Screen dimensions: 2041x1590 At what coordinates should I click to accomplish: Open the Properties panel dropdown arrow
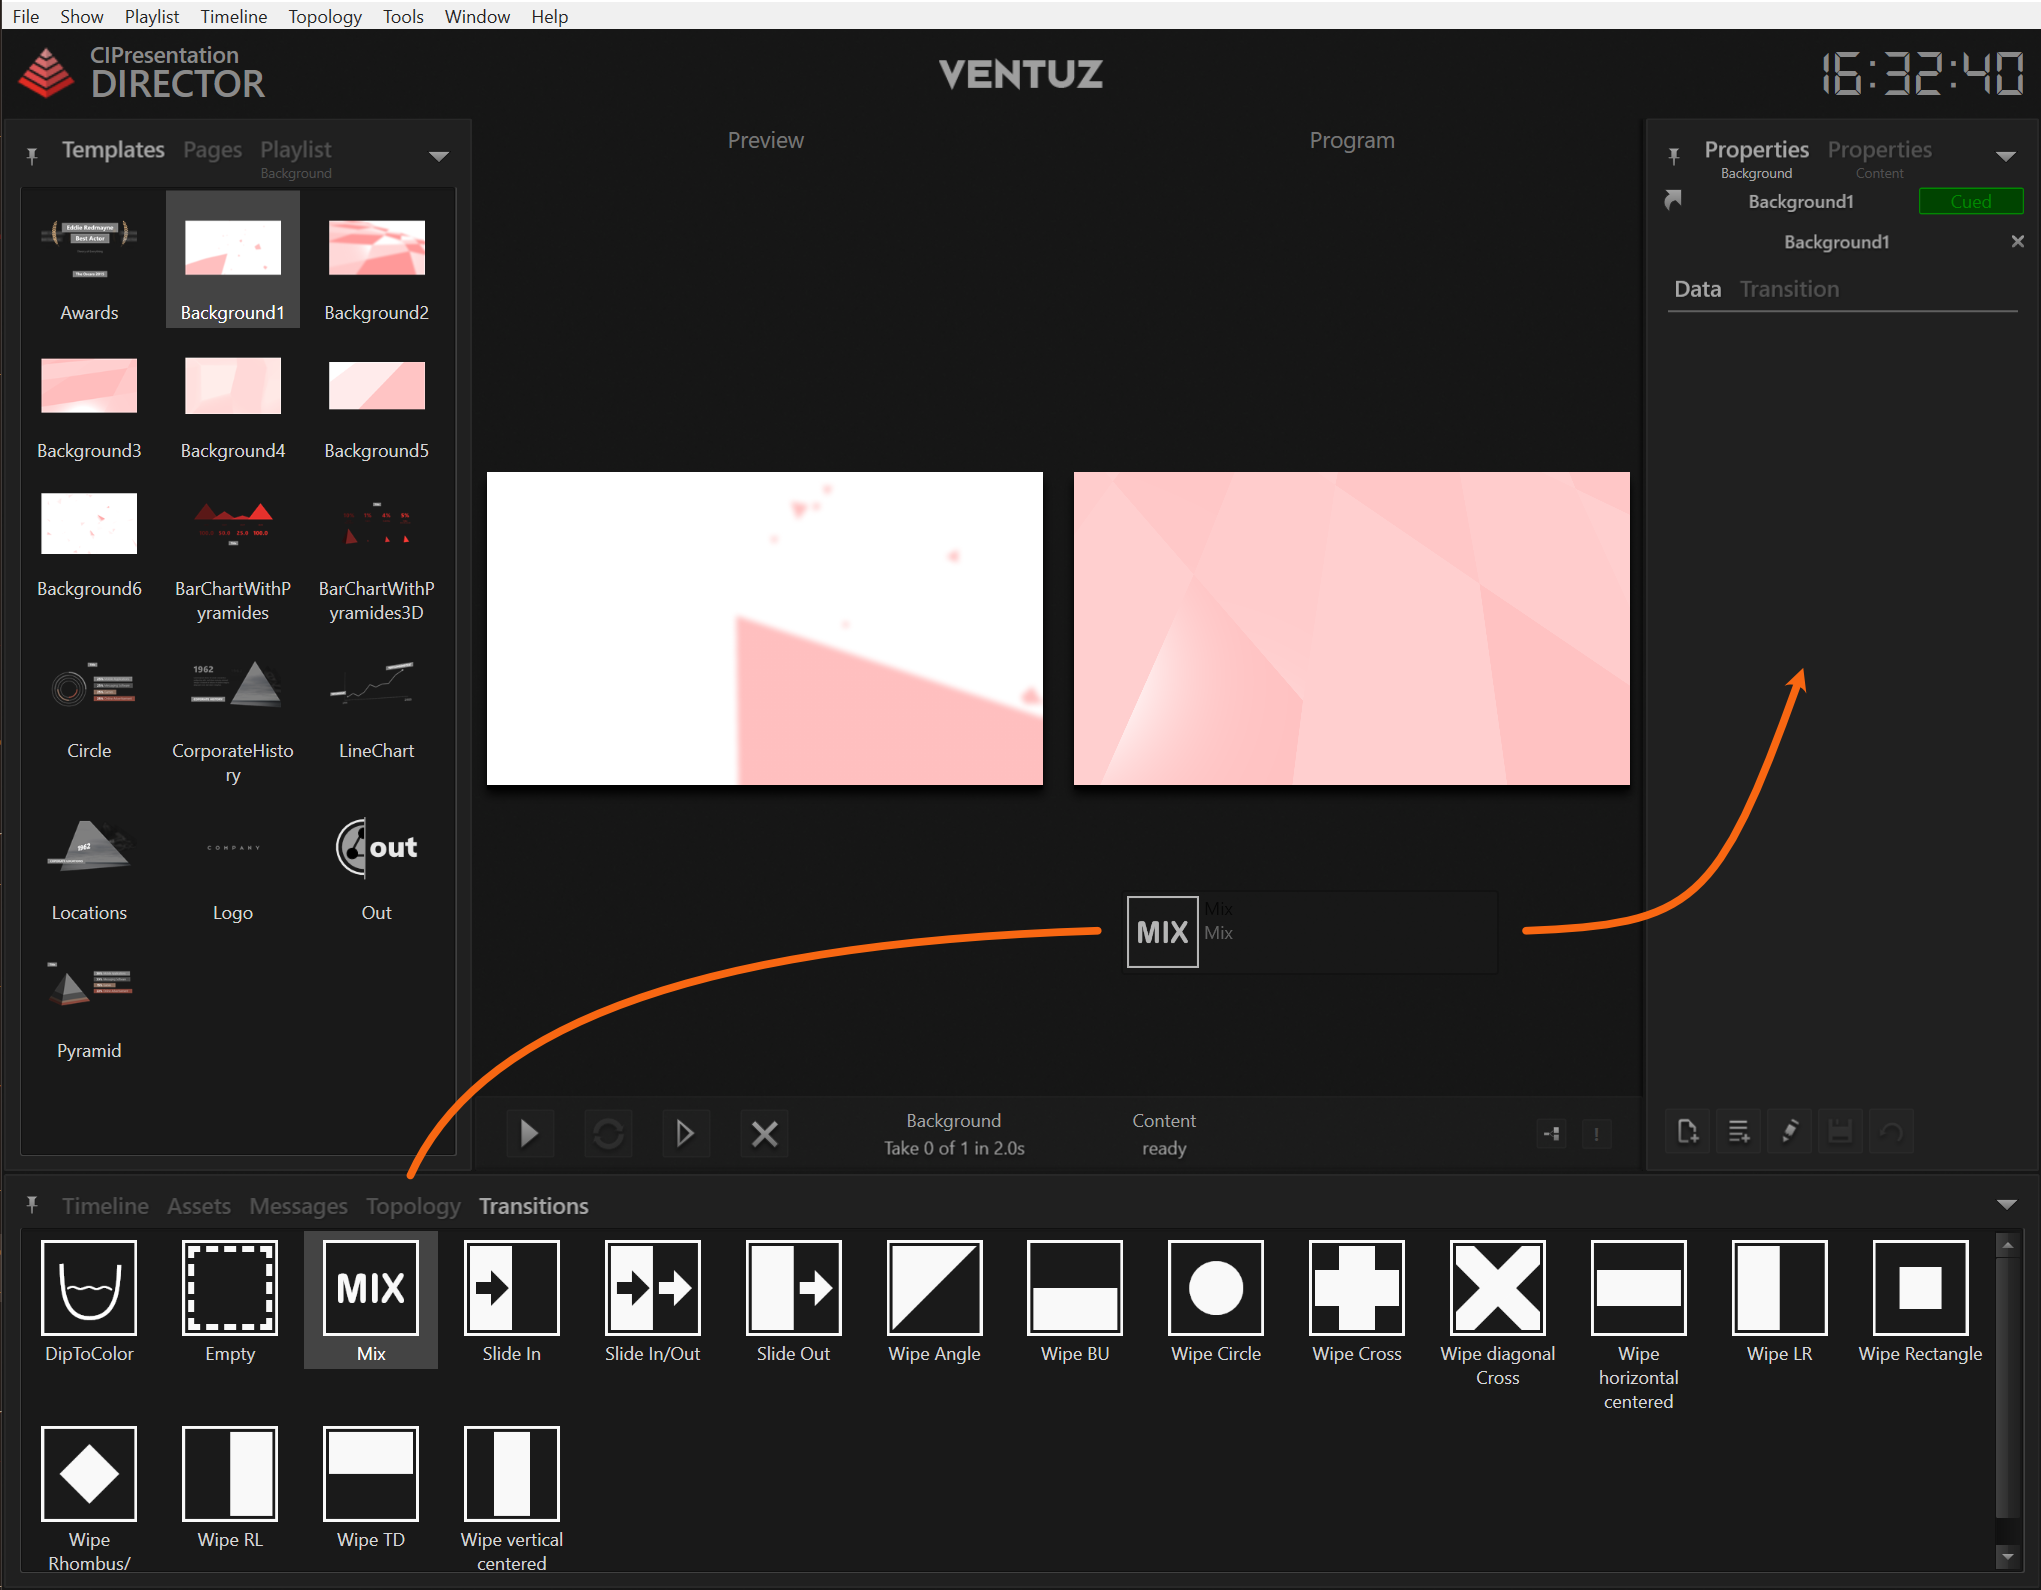2005,156
